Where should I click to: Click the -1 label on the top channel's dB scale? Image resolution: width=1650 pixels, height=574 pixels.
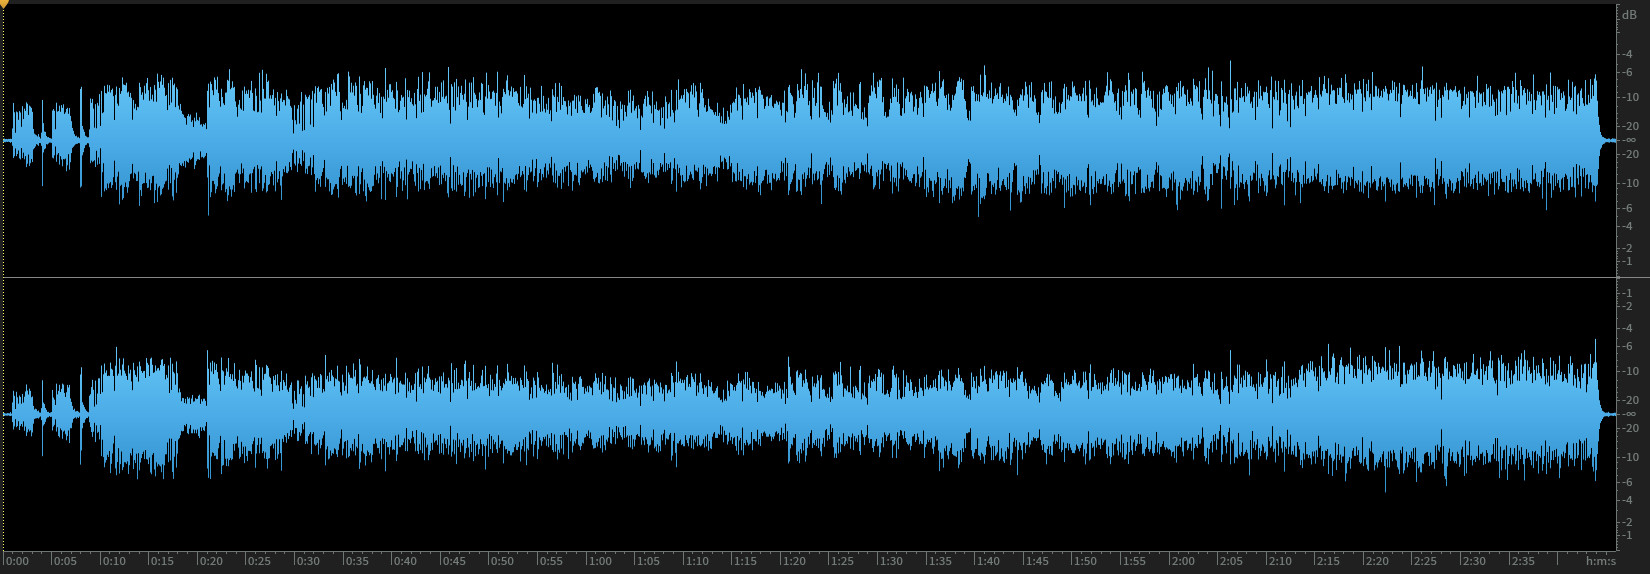[1628, 261]
